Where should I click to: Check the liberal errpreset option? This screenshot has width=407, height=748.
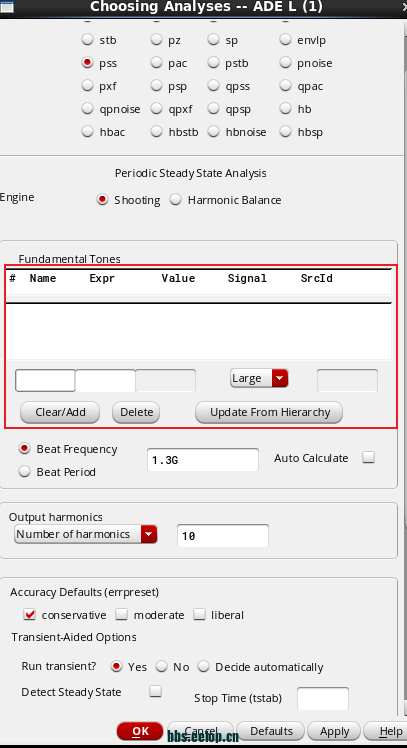[x=199, y=614]
